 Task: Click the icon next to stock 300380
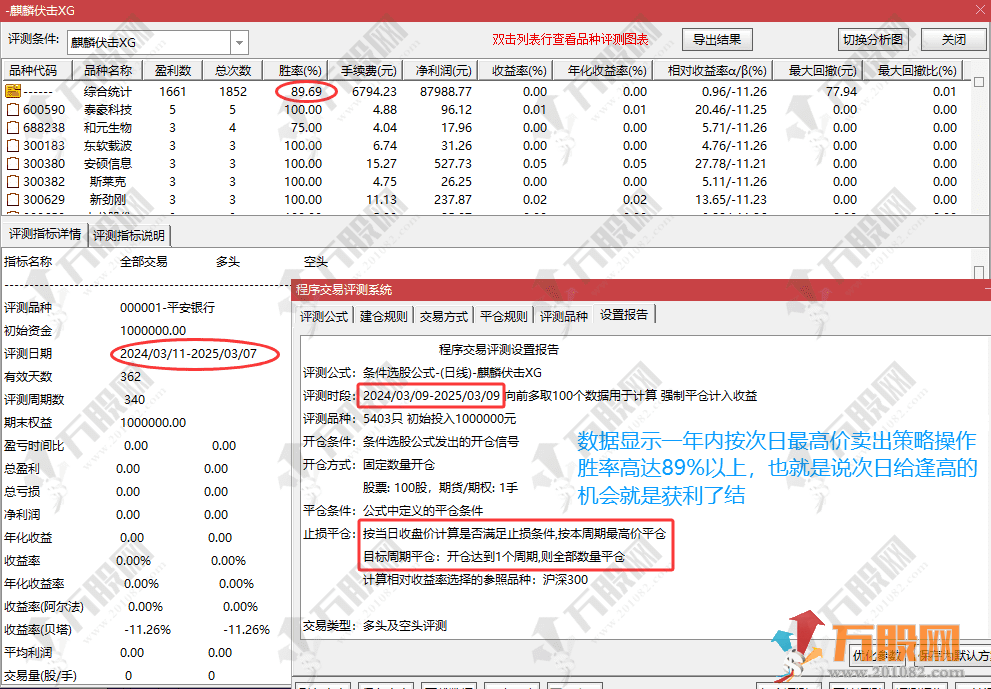13,163
